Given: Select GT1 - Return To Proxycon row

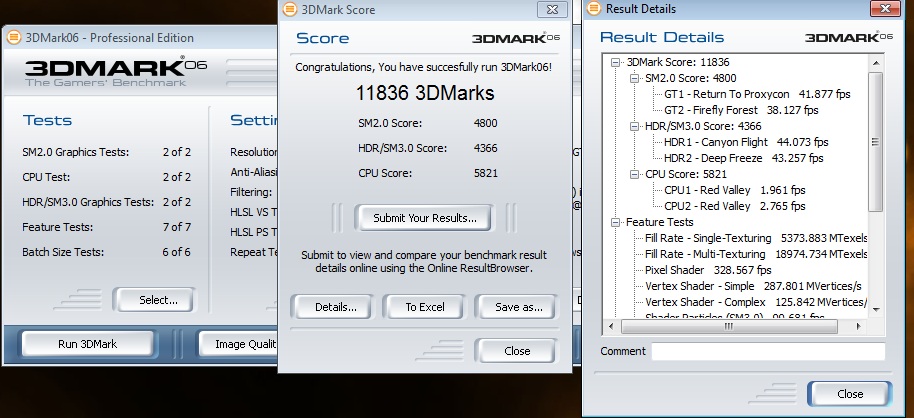Looking at the screenshot, I should coord(757,94).
